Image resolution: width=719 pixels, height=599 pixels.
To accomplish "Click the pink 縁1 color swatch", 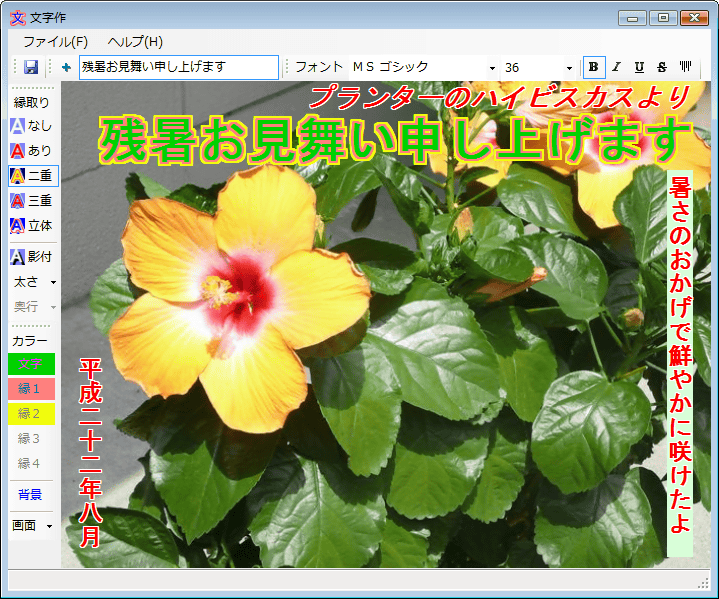I will [x=31, y=389].
